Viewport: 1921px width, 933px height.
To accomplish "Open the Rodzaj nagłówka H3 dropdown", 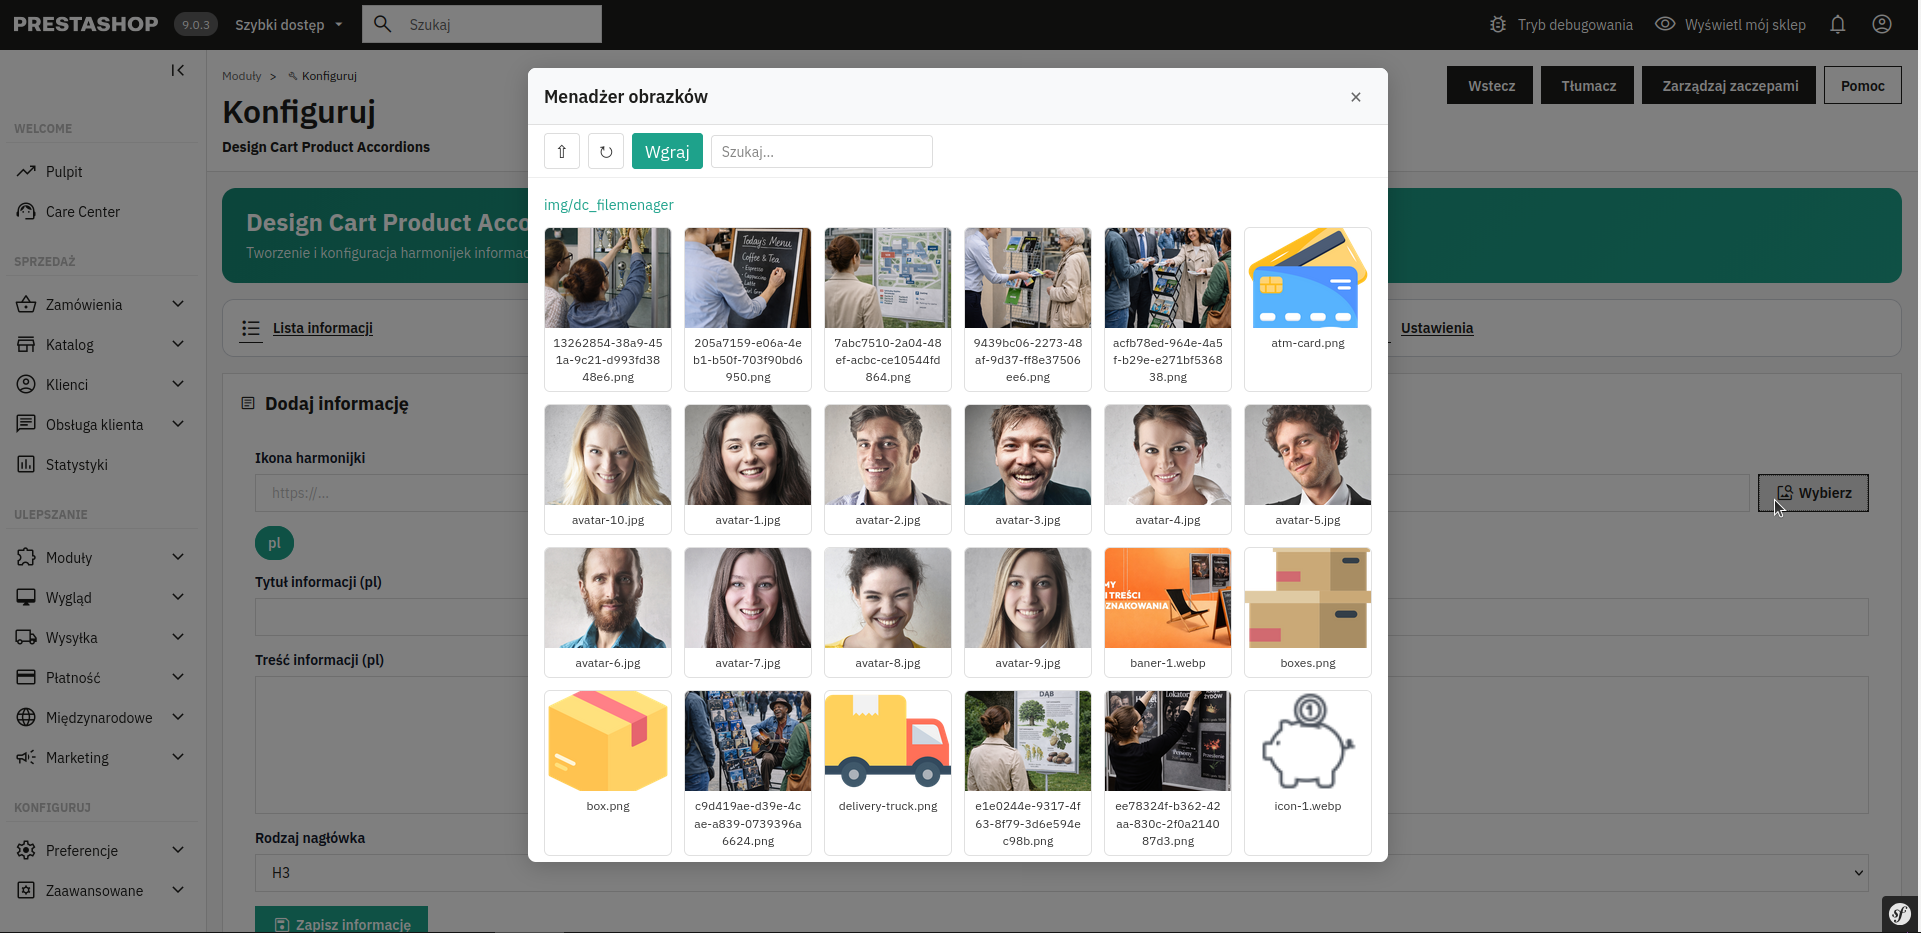I will click(x=1061, y=873).
